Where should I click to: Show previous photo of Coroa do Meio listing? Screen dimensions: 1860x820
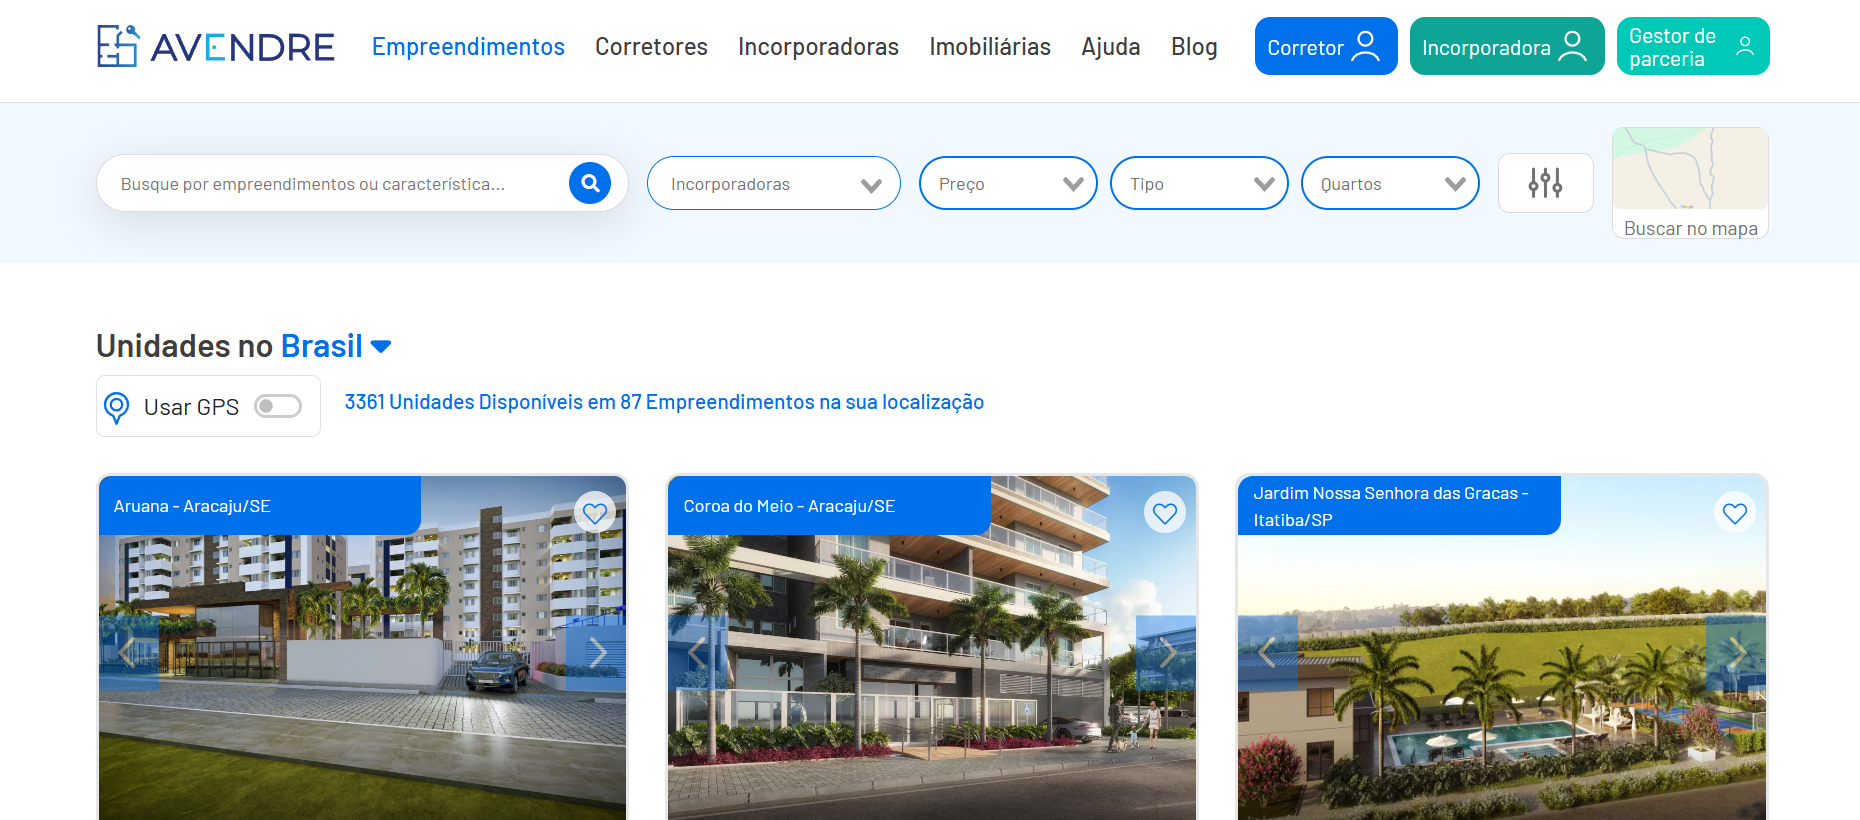click(x=697, y=653)
